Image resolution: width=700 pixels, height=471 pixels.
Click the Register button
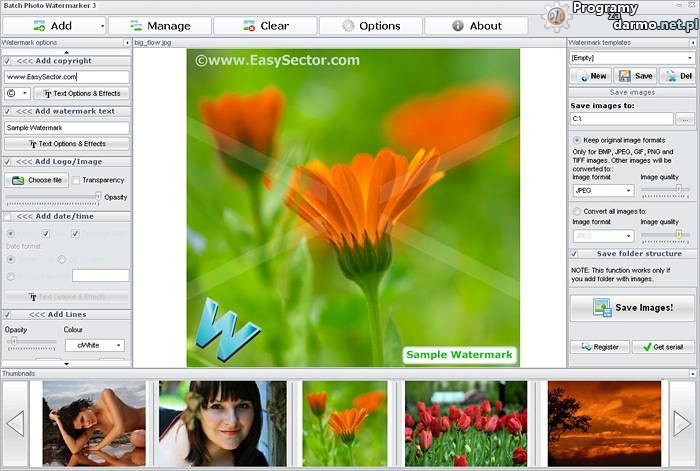(600, 347)
